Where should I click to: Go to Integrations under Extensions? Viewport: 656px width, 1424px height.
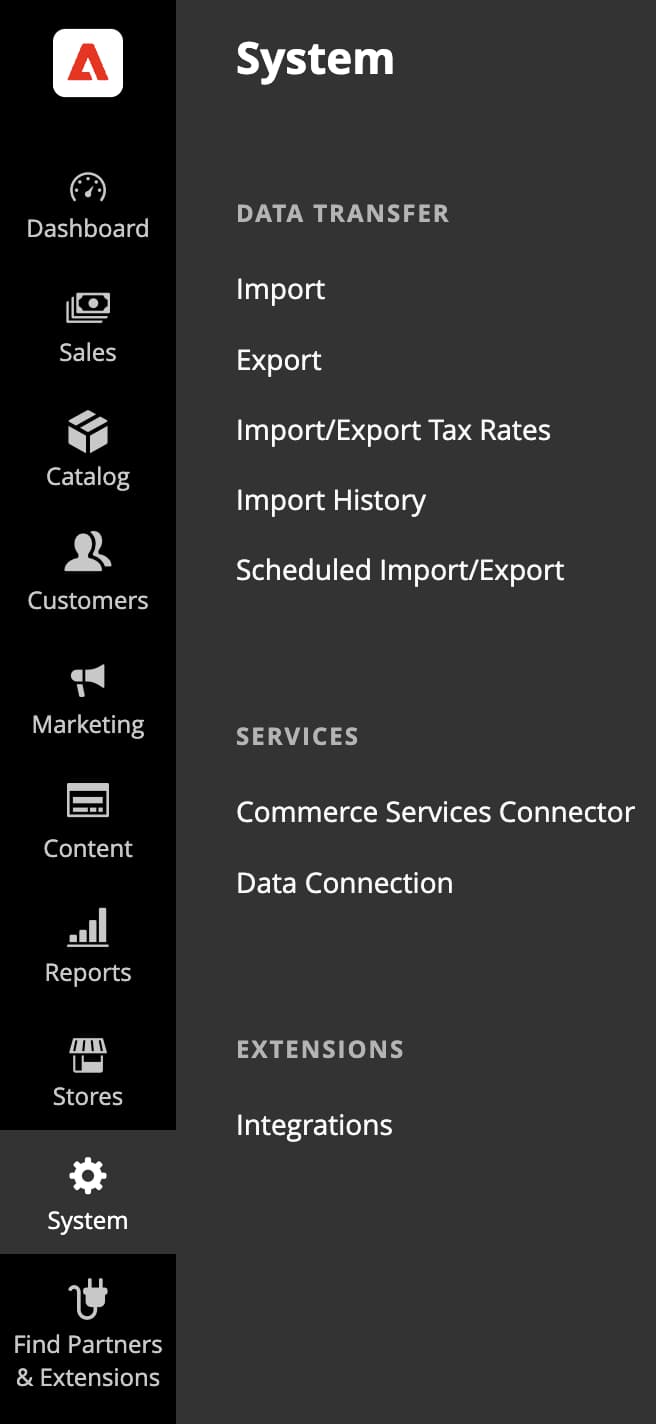[x=314, y=1125]
